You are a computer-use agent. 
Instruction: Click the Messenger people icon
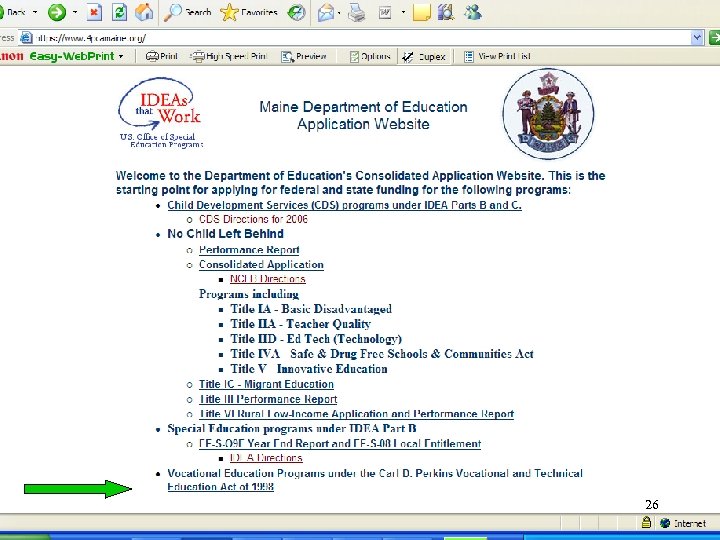[x=472, y=12]
